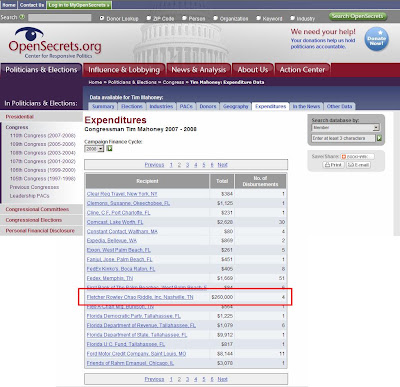This screenshot has width=400, height=387.
Task: Open the Campaign Finance Cycle dropdown
Action: [94, 149]
